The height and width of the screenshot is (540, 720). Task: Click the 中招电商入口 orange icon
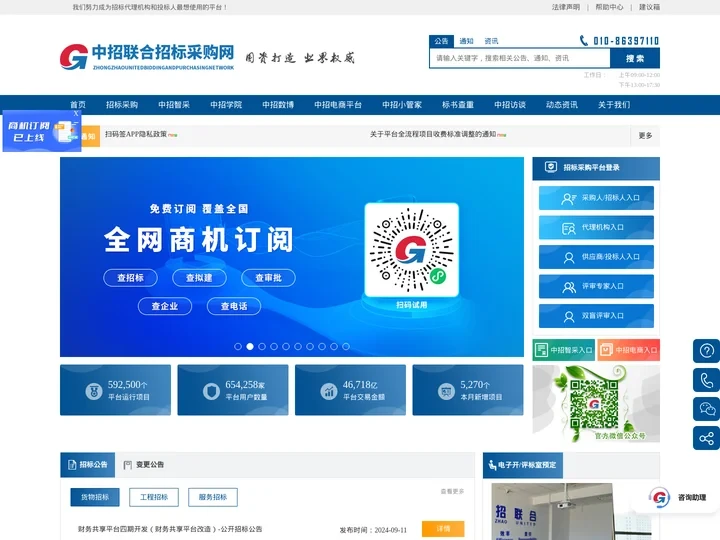click(x=606, y=350)
